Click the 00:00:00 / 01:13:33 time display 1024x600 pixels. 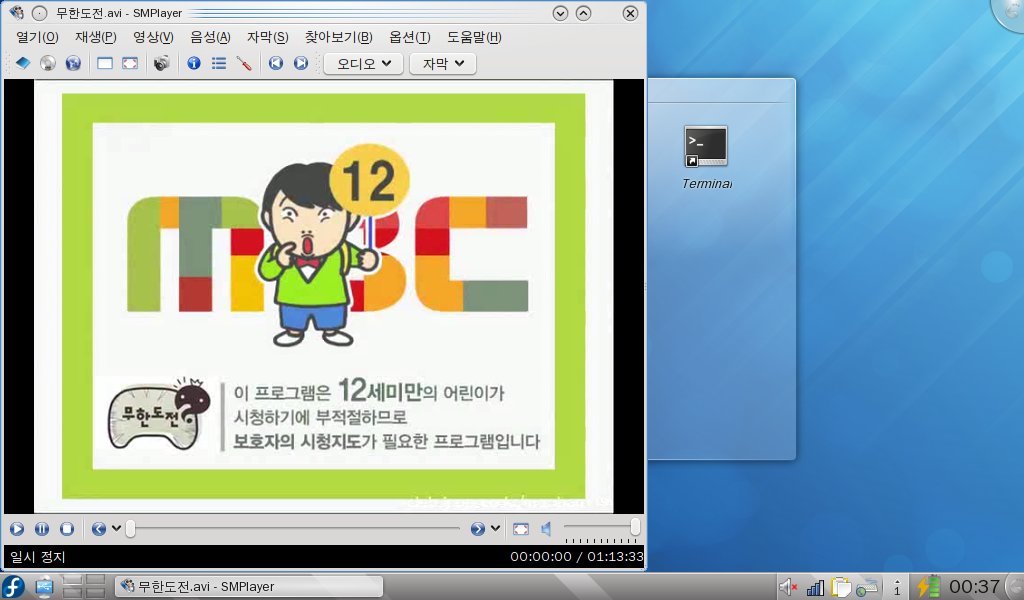pyautogui.click(x=577, y=557)
